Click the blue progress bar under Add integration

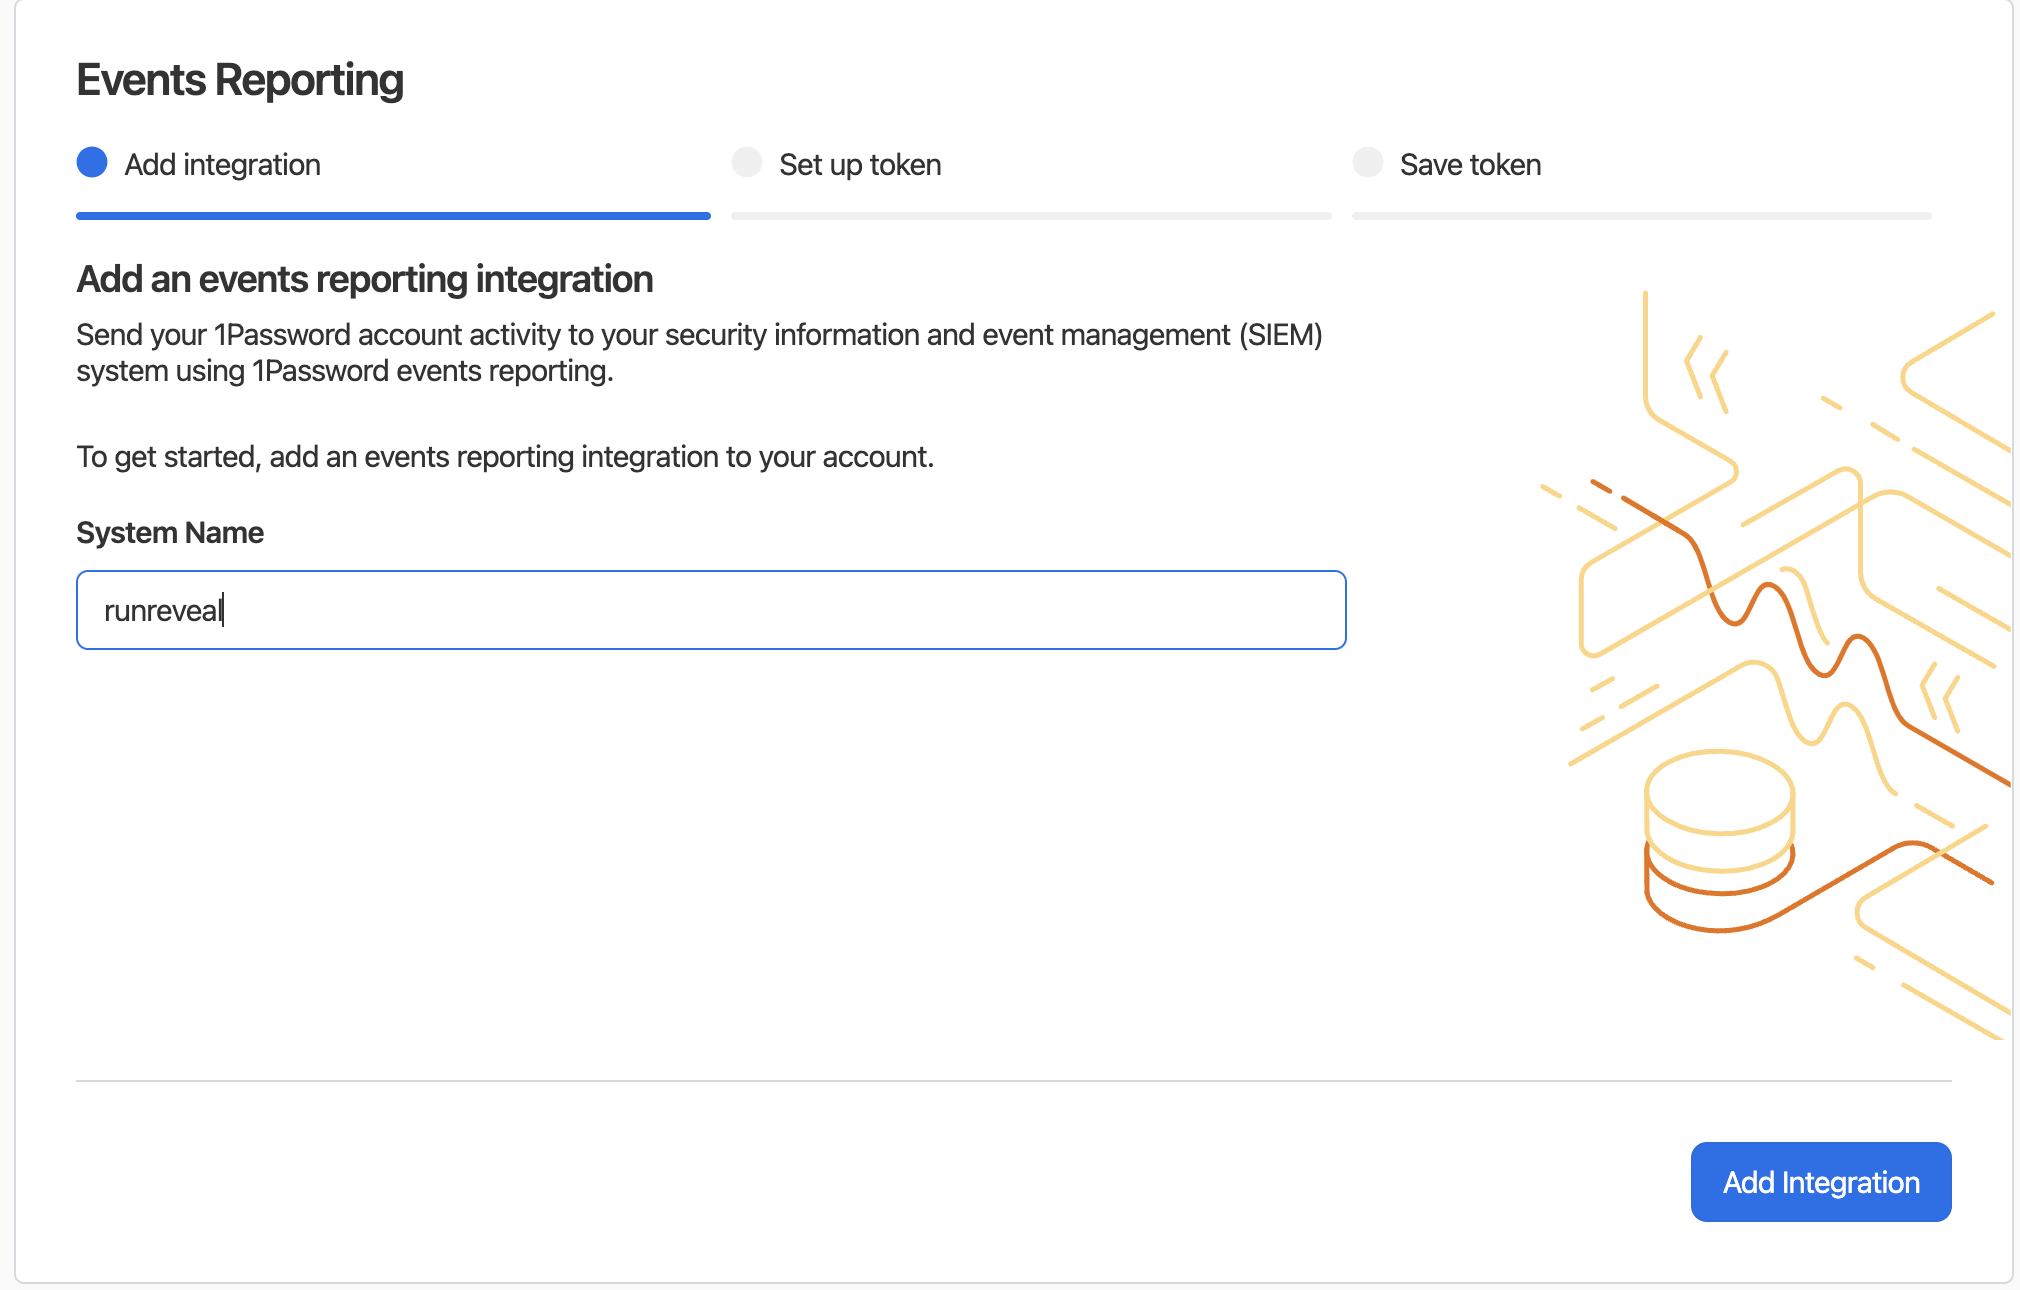pyautogui.click(x=393, y=215)
